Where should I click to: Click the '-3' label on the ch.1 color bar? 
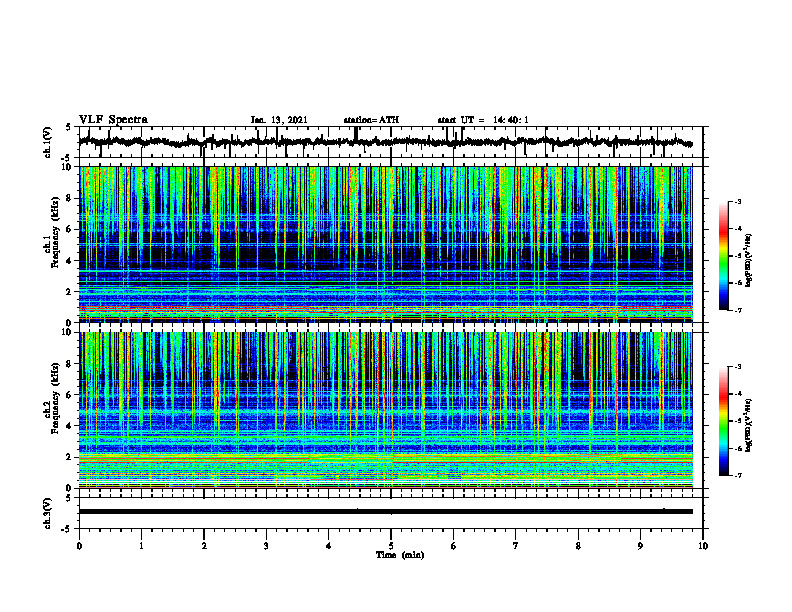(738, 201)
